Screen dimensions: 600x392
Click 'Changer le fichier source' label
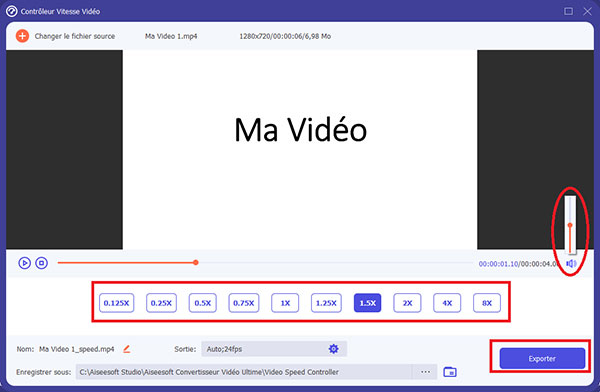[75, 36]
